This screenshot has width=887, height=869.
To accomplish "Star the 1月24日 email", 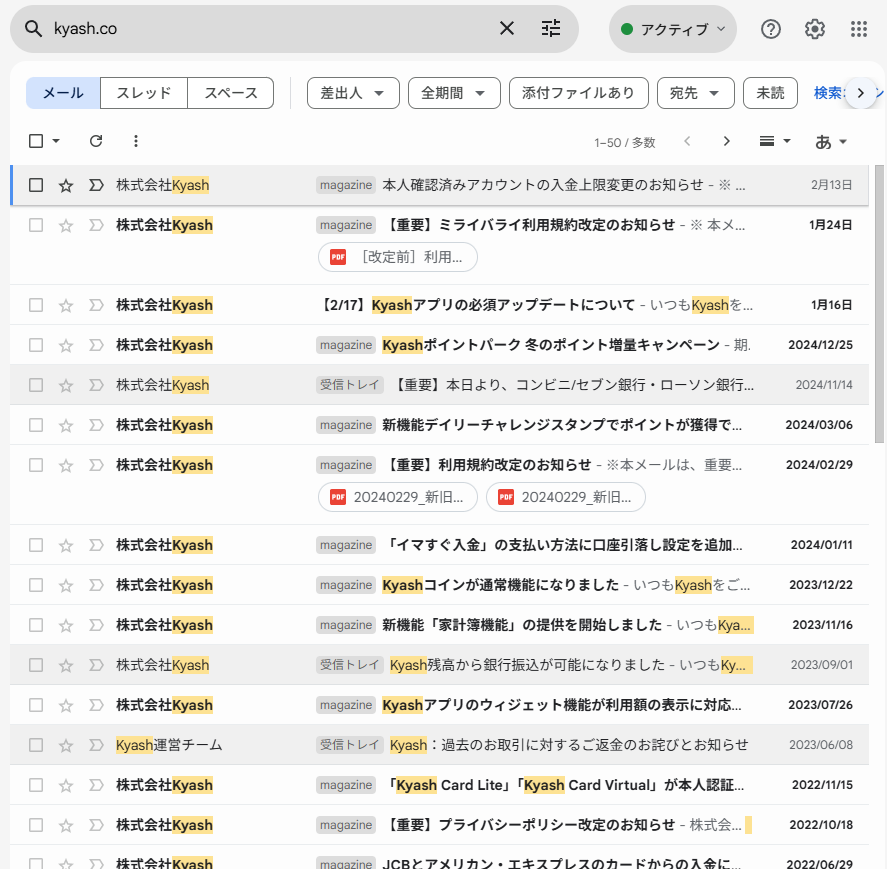I will coord(66,225).
